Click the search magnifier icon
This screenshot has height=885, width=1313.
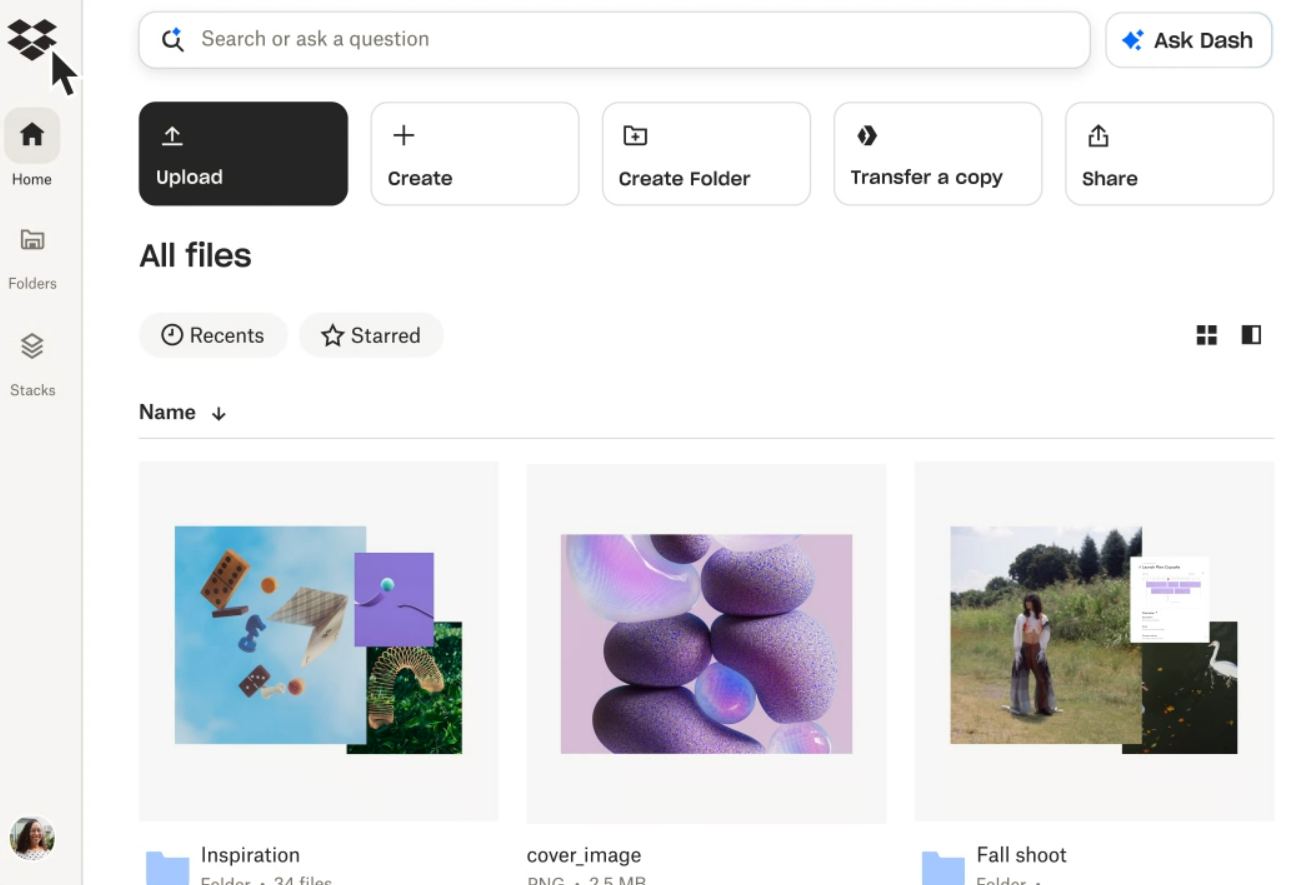point(173,39)
